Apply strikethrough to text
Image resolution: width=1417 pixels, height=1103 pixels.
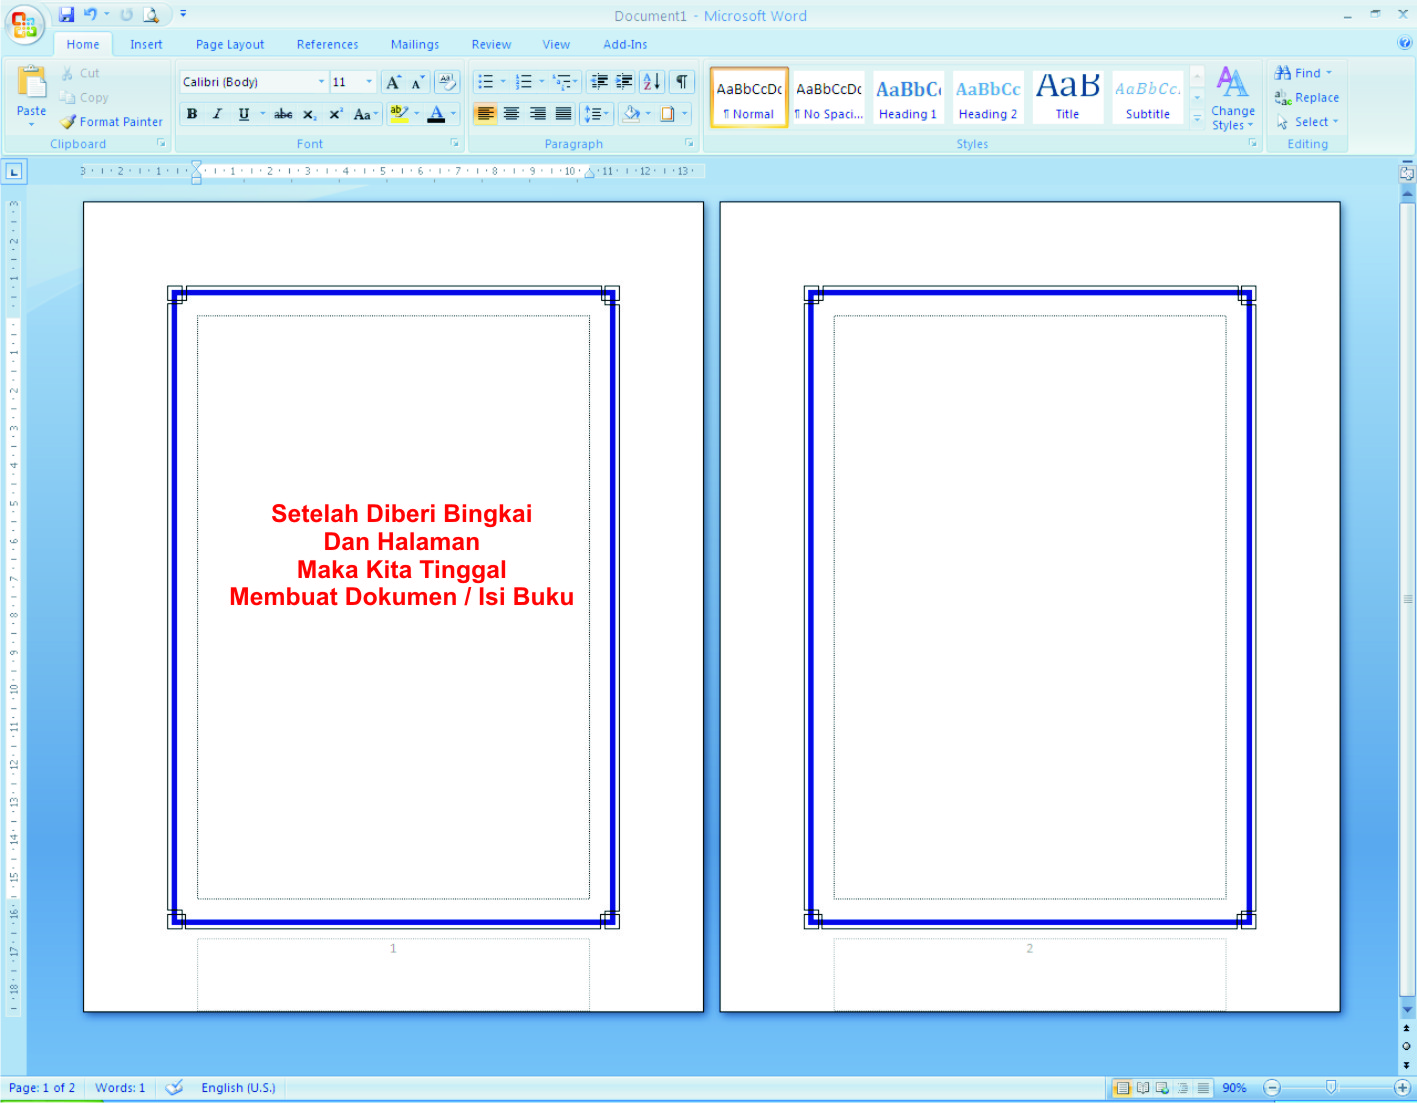284,114
